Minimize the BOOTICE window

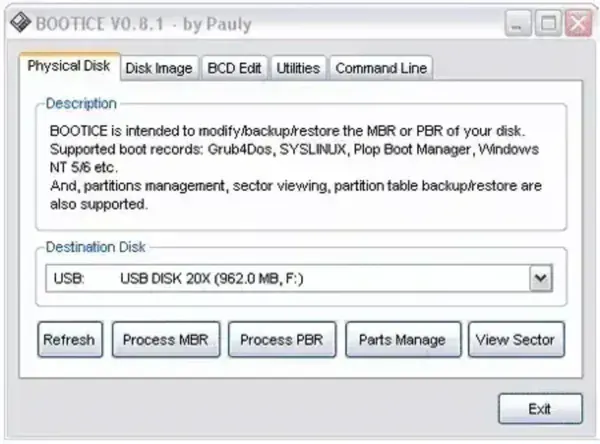click(x=518, y=24)
